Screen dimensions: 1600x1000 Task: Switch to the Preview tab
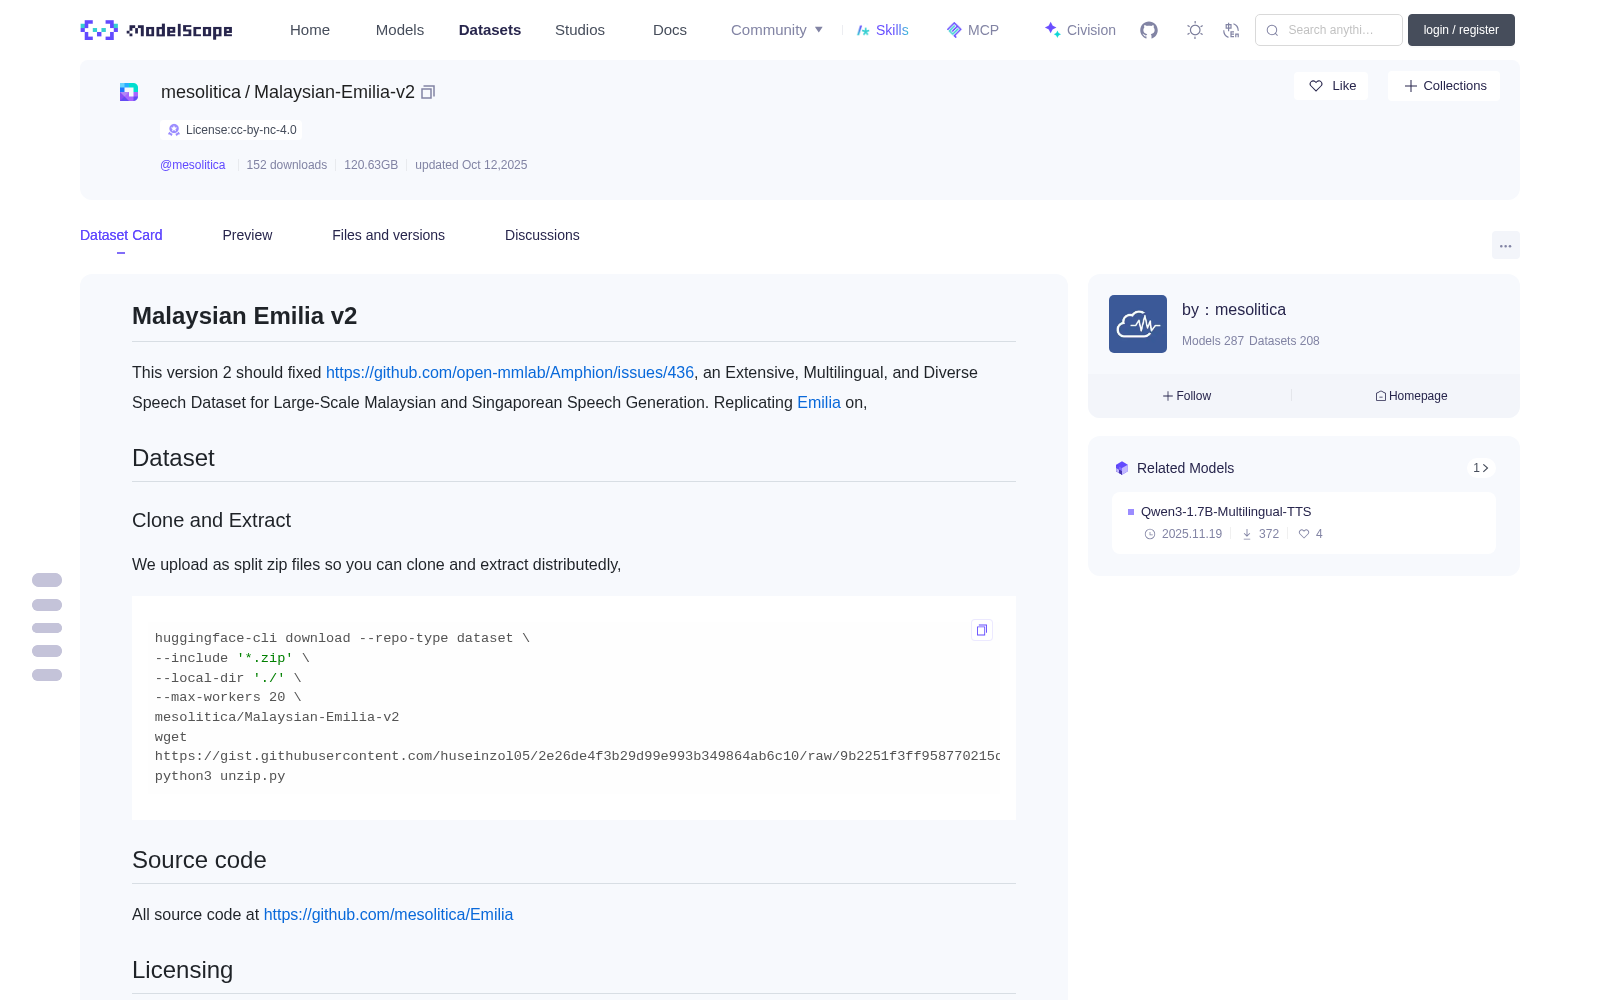(x=247, y=235)
